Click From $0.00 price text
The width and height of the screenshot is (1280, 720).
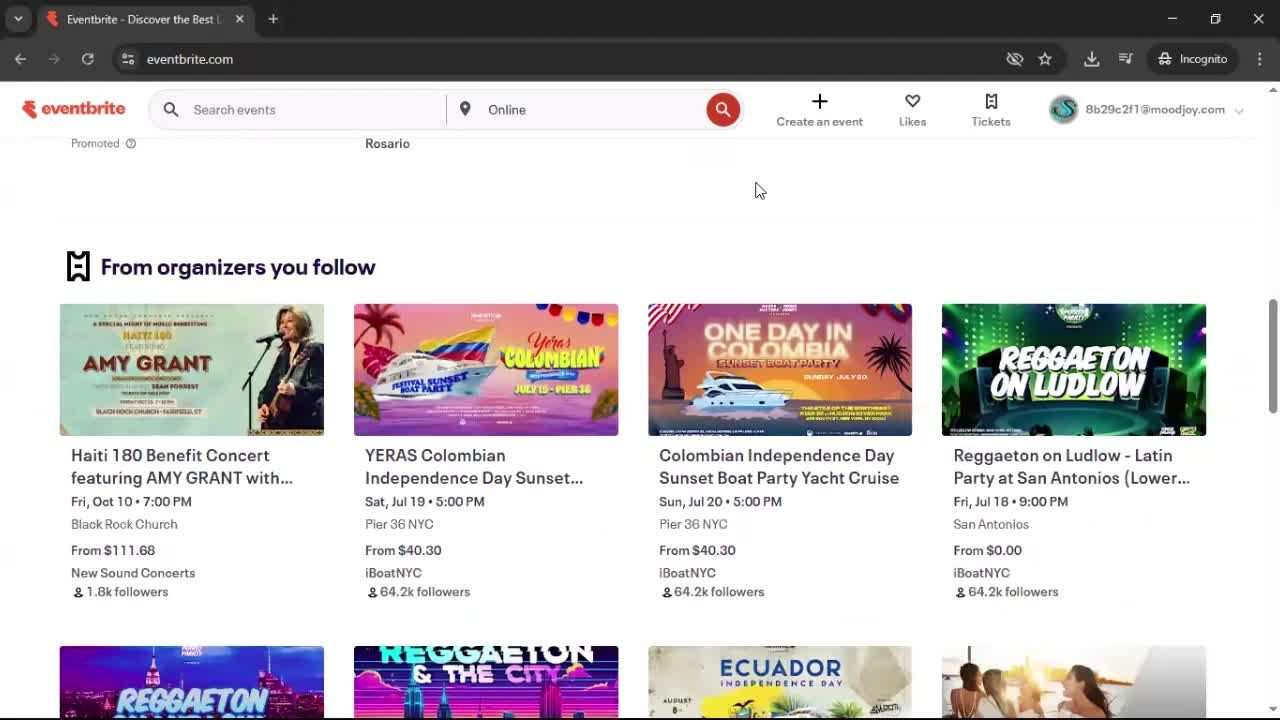click(988, 550)
